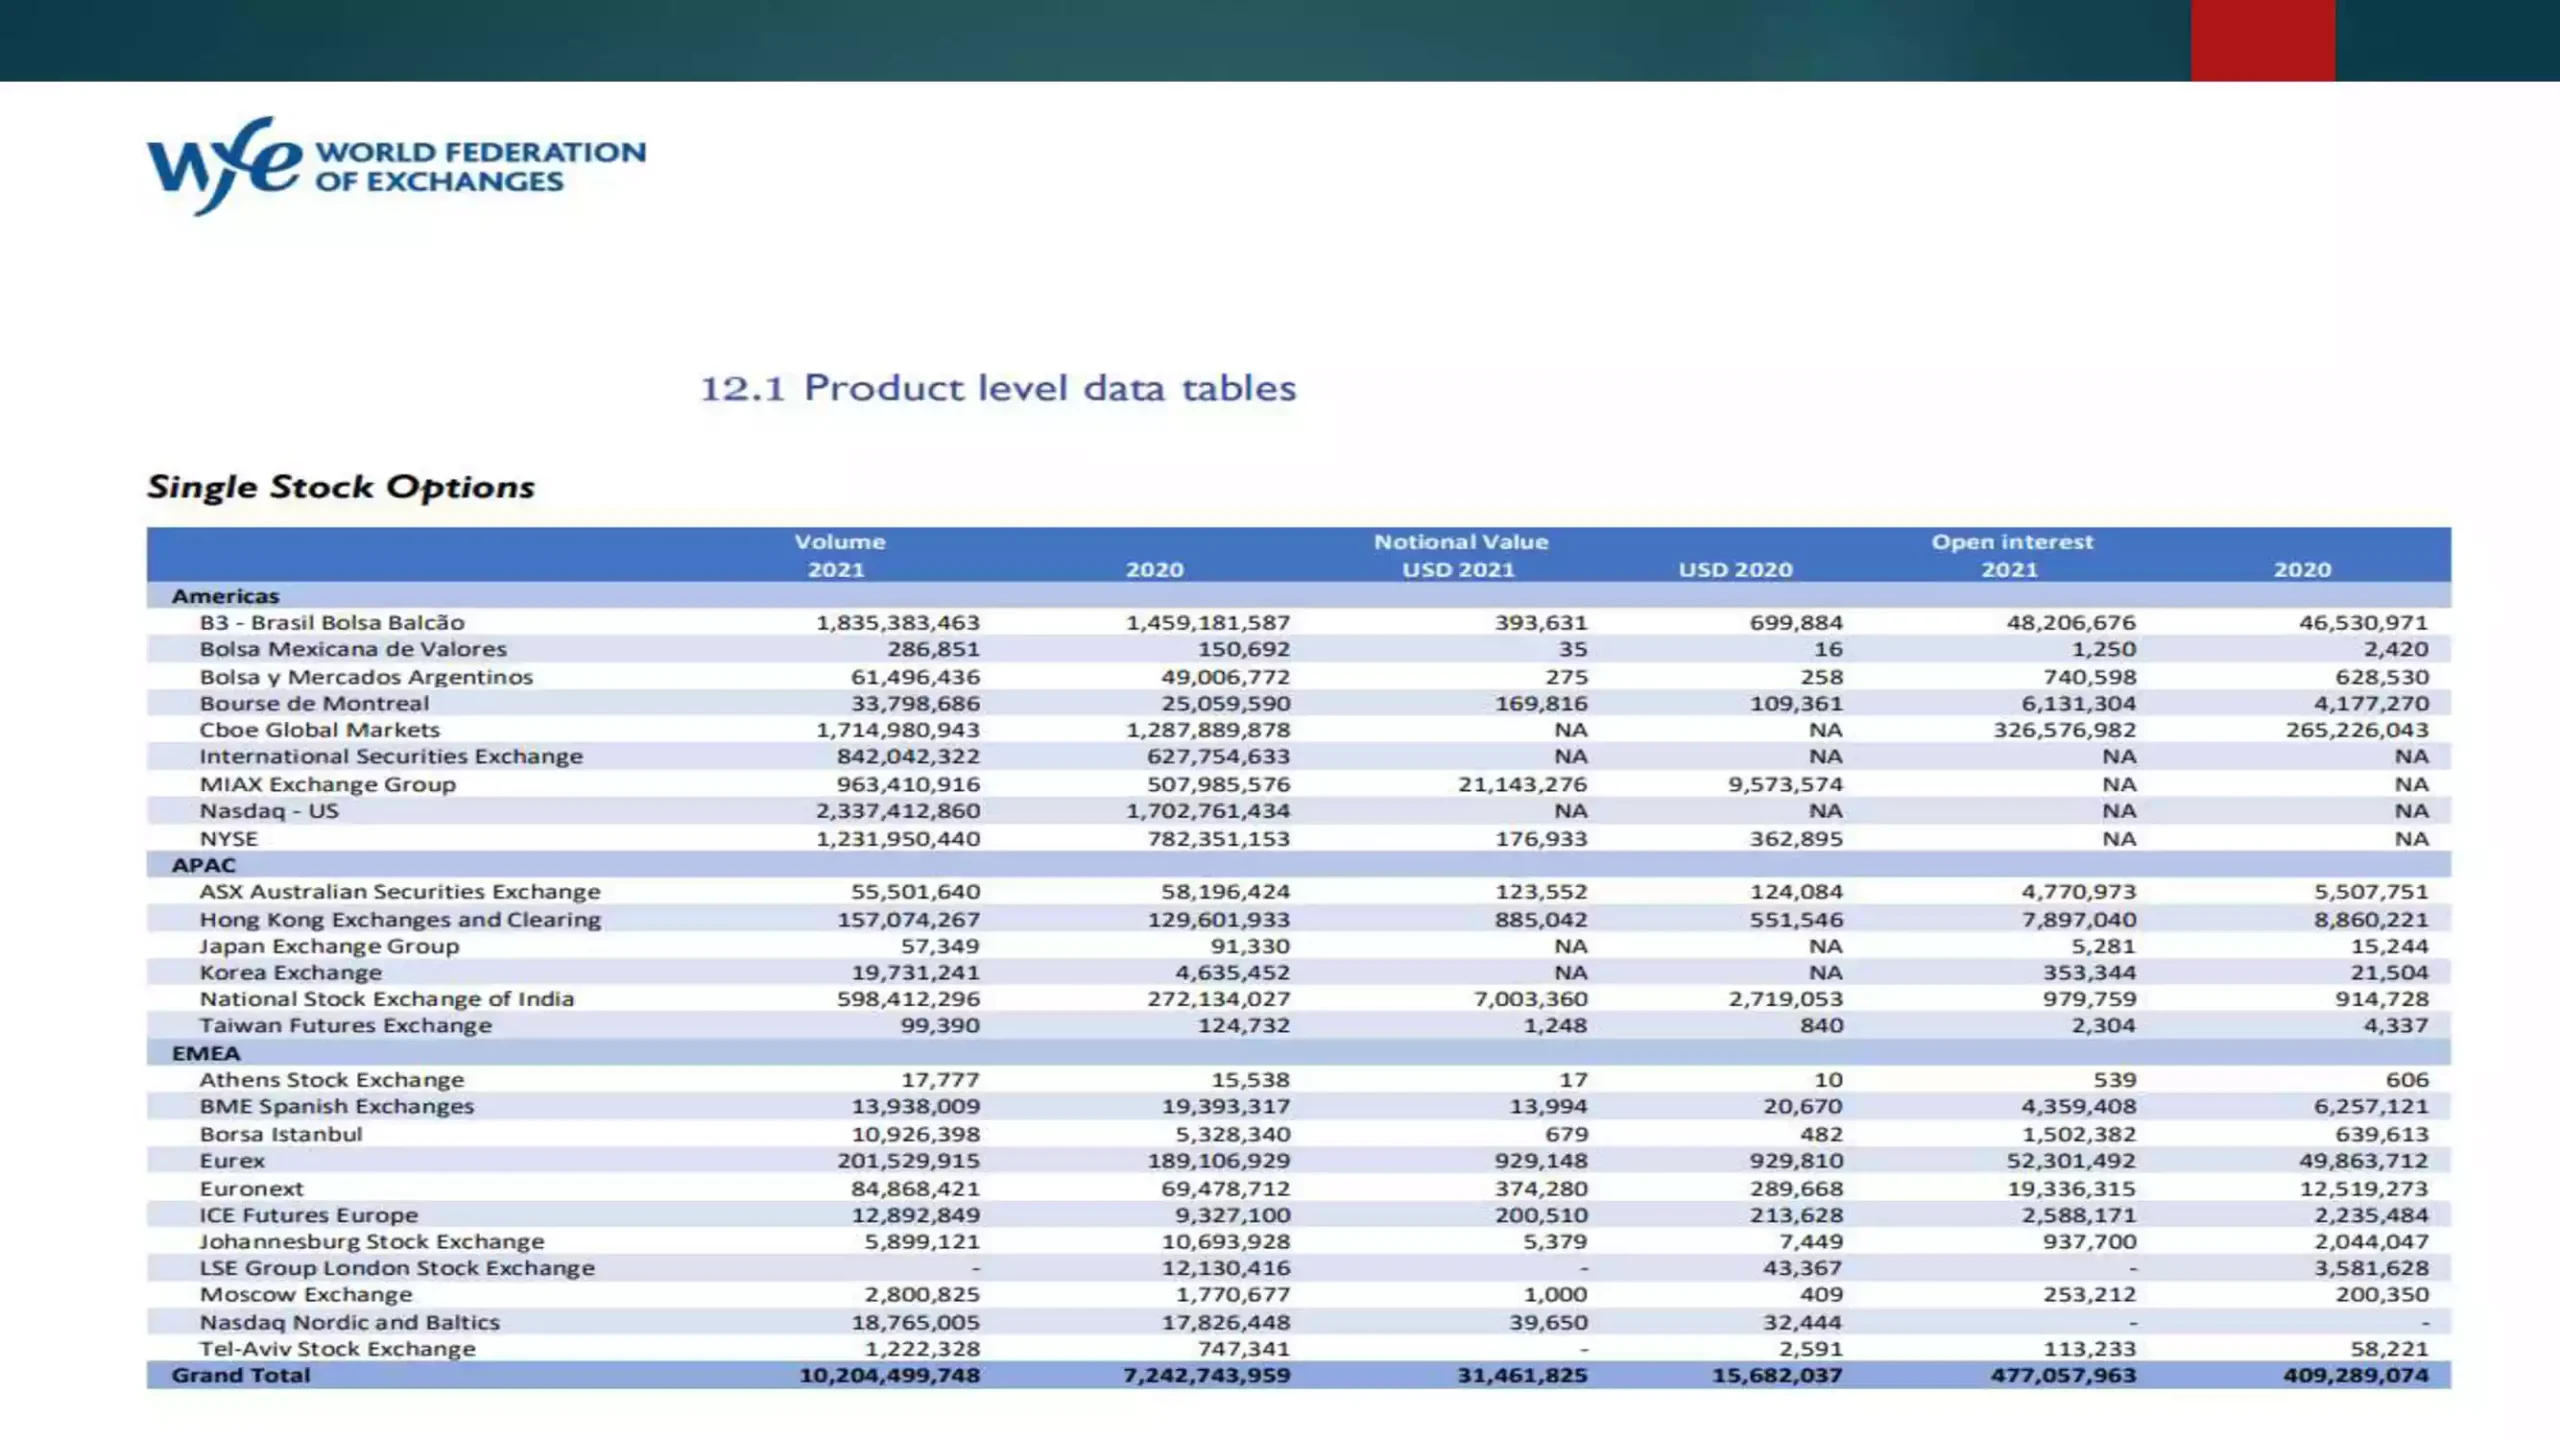
Task: Click the 'Open interest' column header
Action: [2012, 542]
